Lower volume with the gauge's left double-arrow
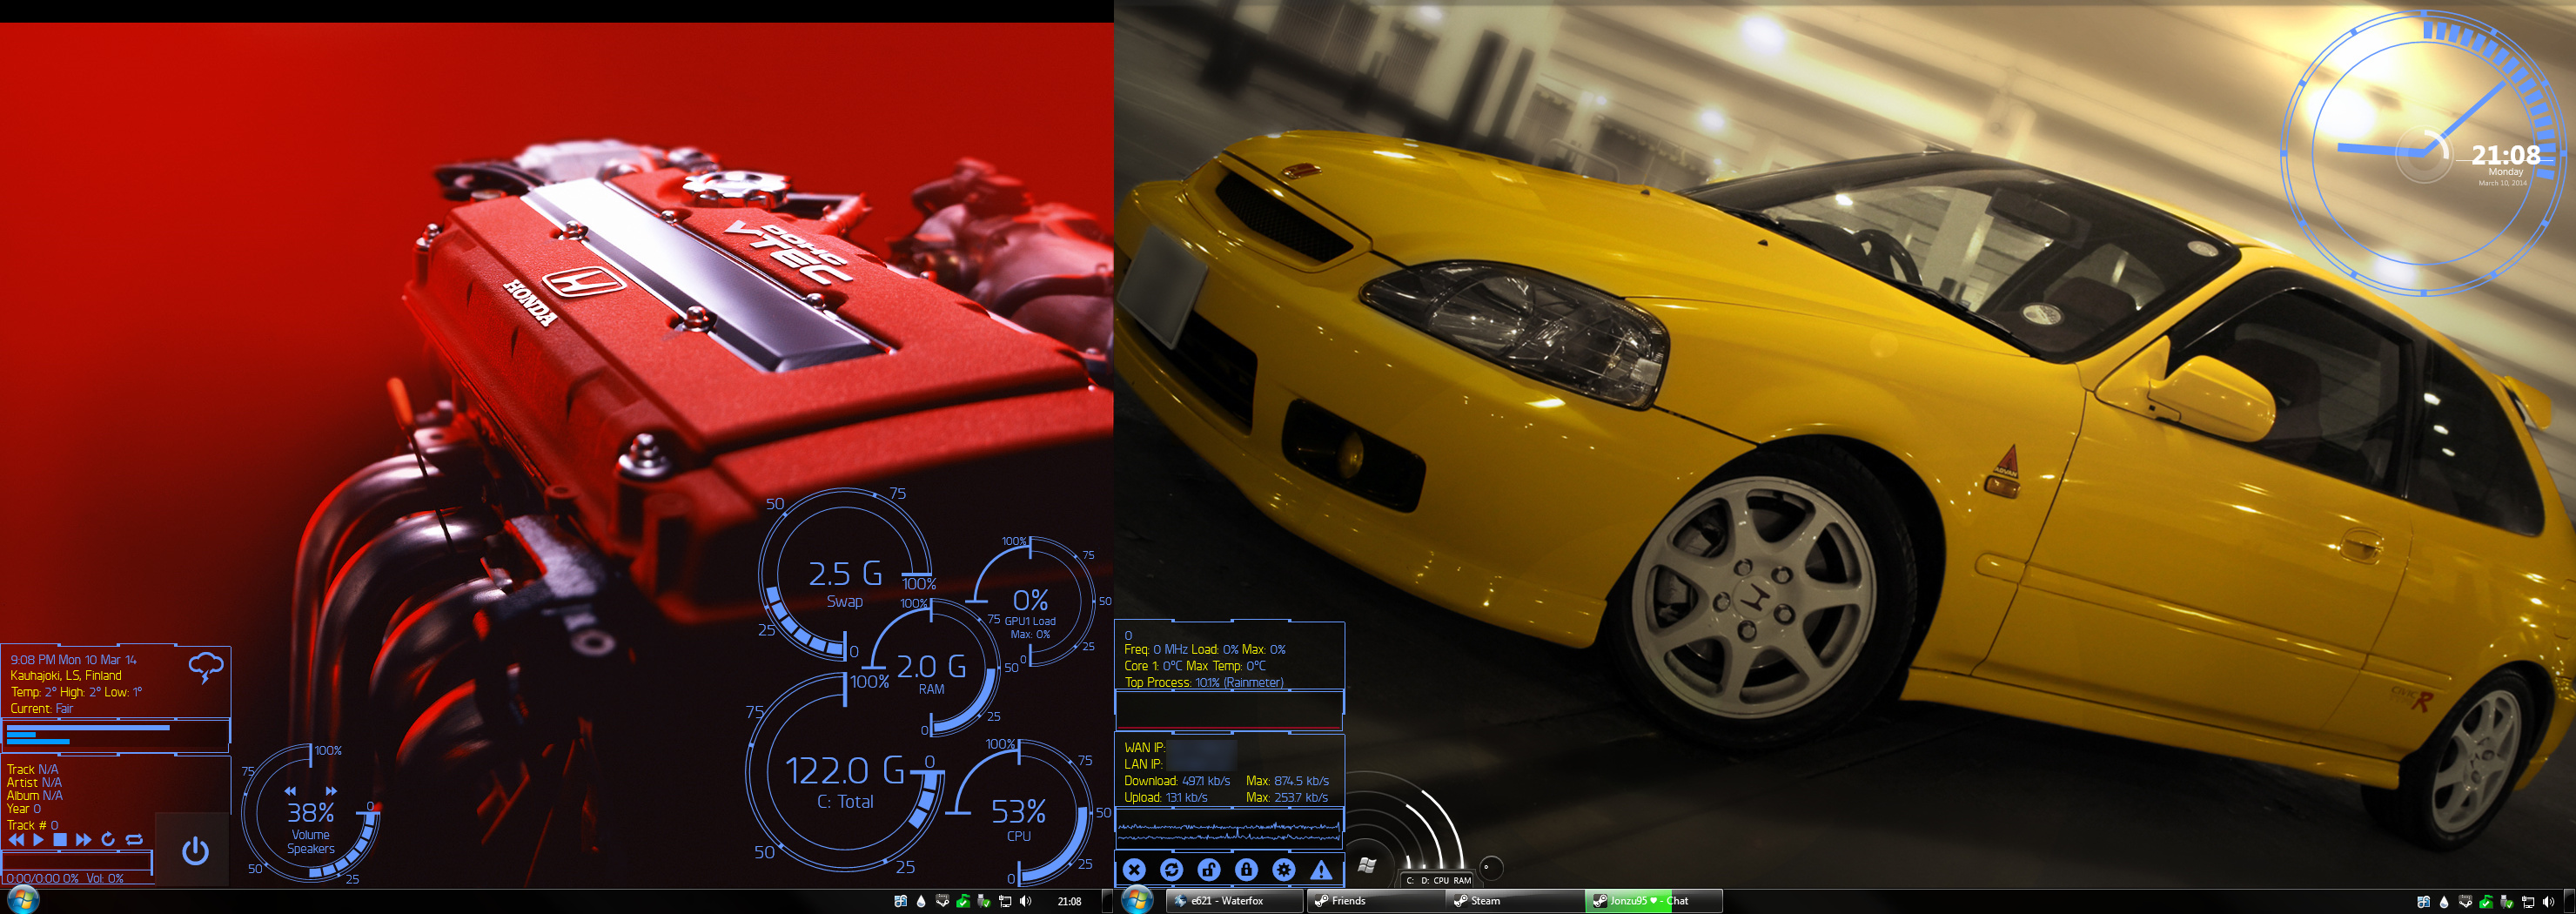 290,791
